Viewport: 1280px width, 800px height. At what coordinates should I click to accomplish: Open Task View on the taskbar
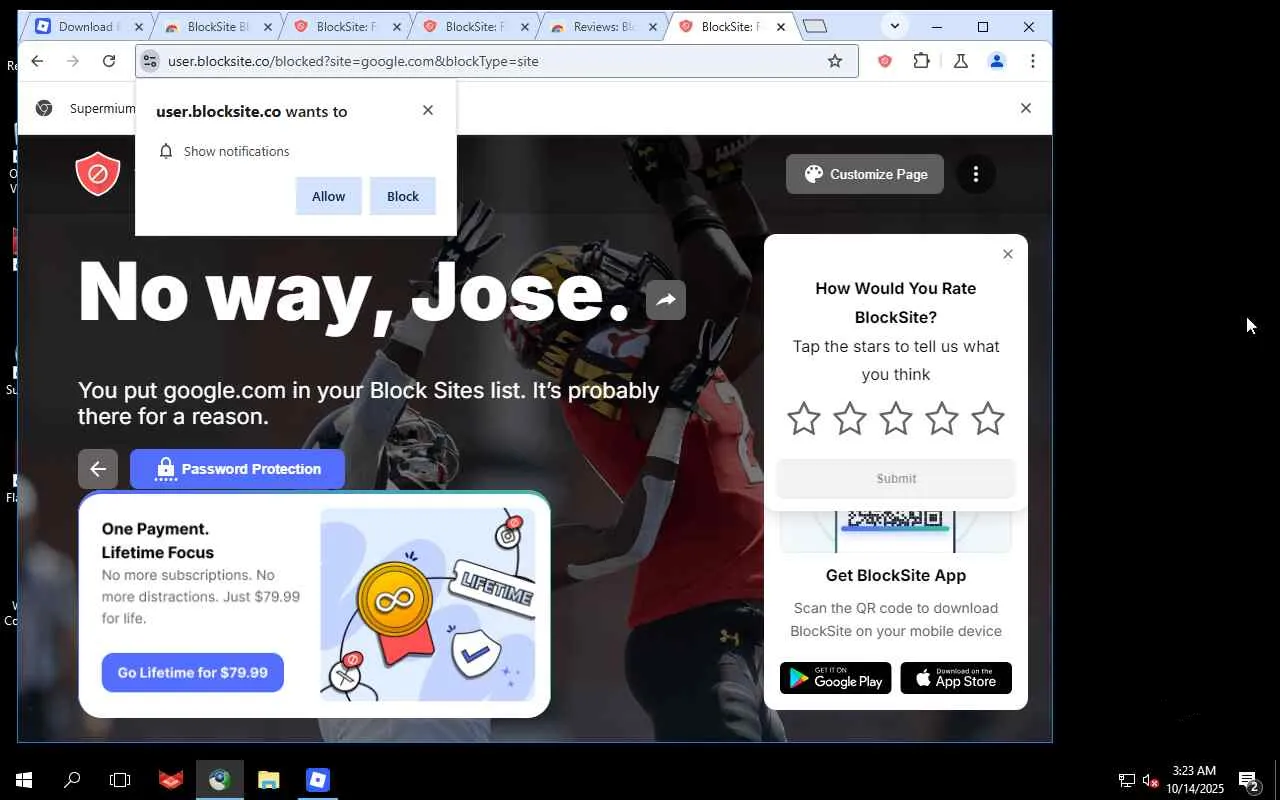pos(120,780)
